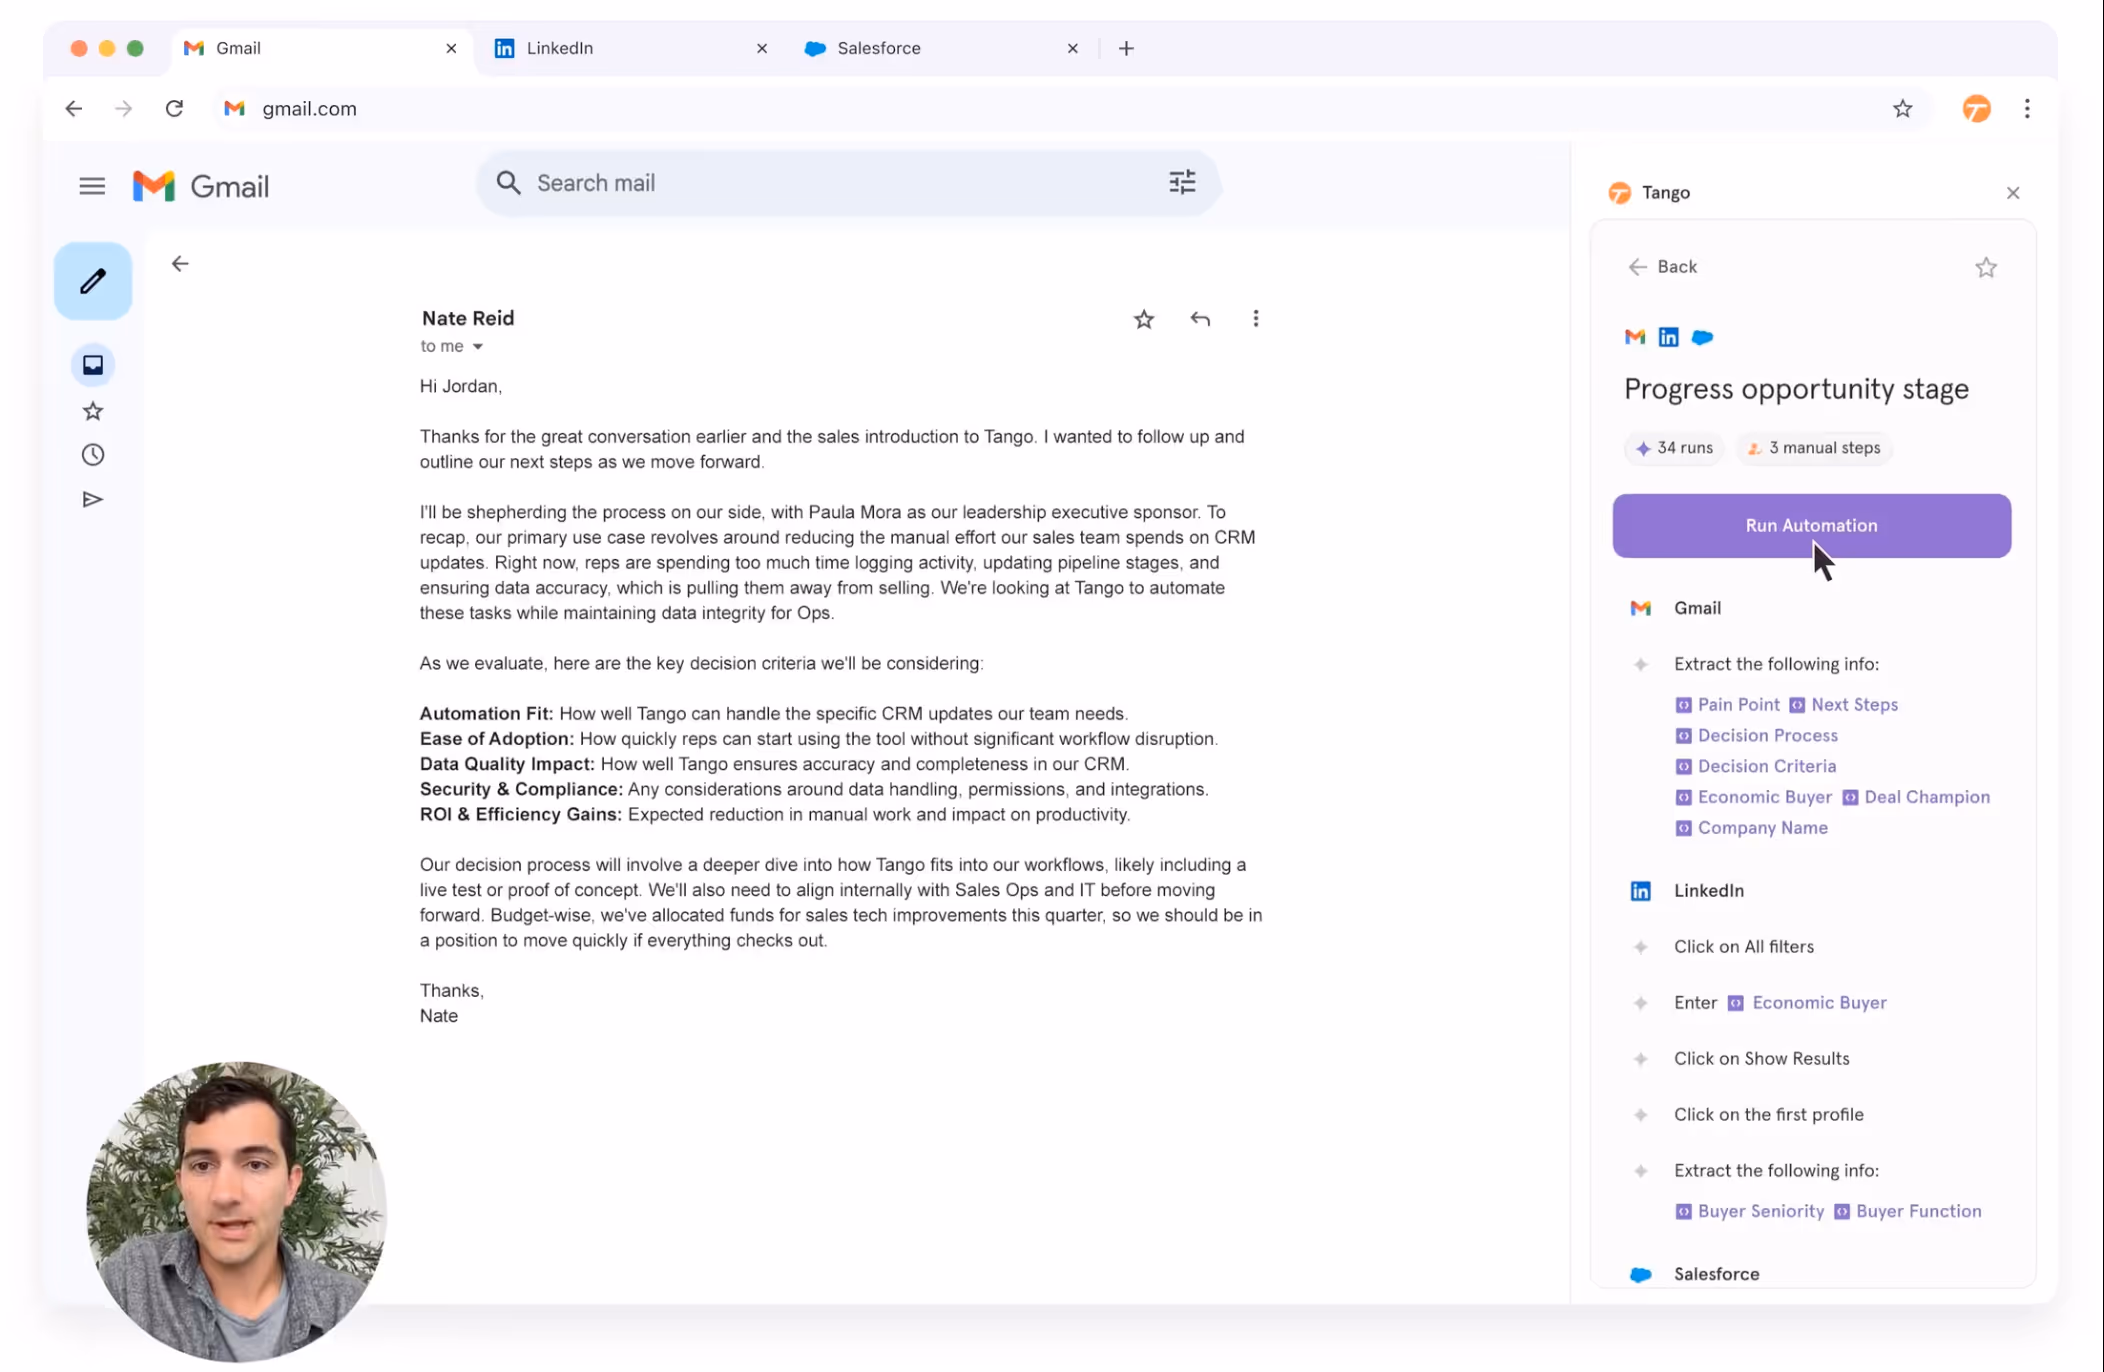Click the macOS yellow minimize window button
The width and height of the screenshot is (2104, 1372).
107,48
